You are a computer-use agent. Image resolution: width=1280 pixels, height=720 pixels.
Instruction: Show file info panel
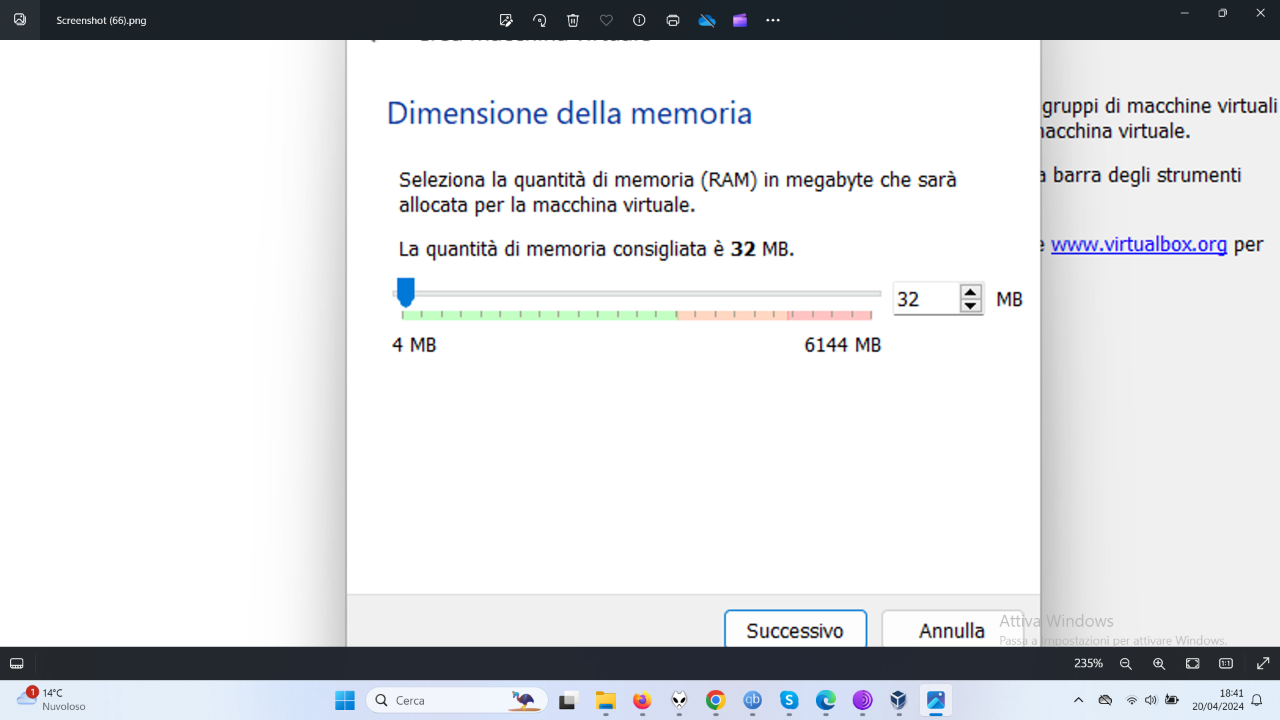click(x=639, y=20)
